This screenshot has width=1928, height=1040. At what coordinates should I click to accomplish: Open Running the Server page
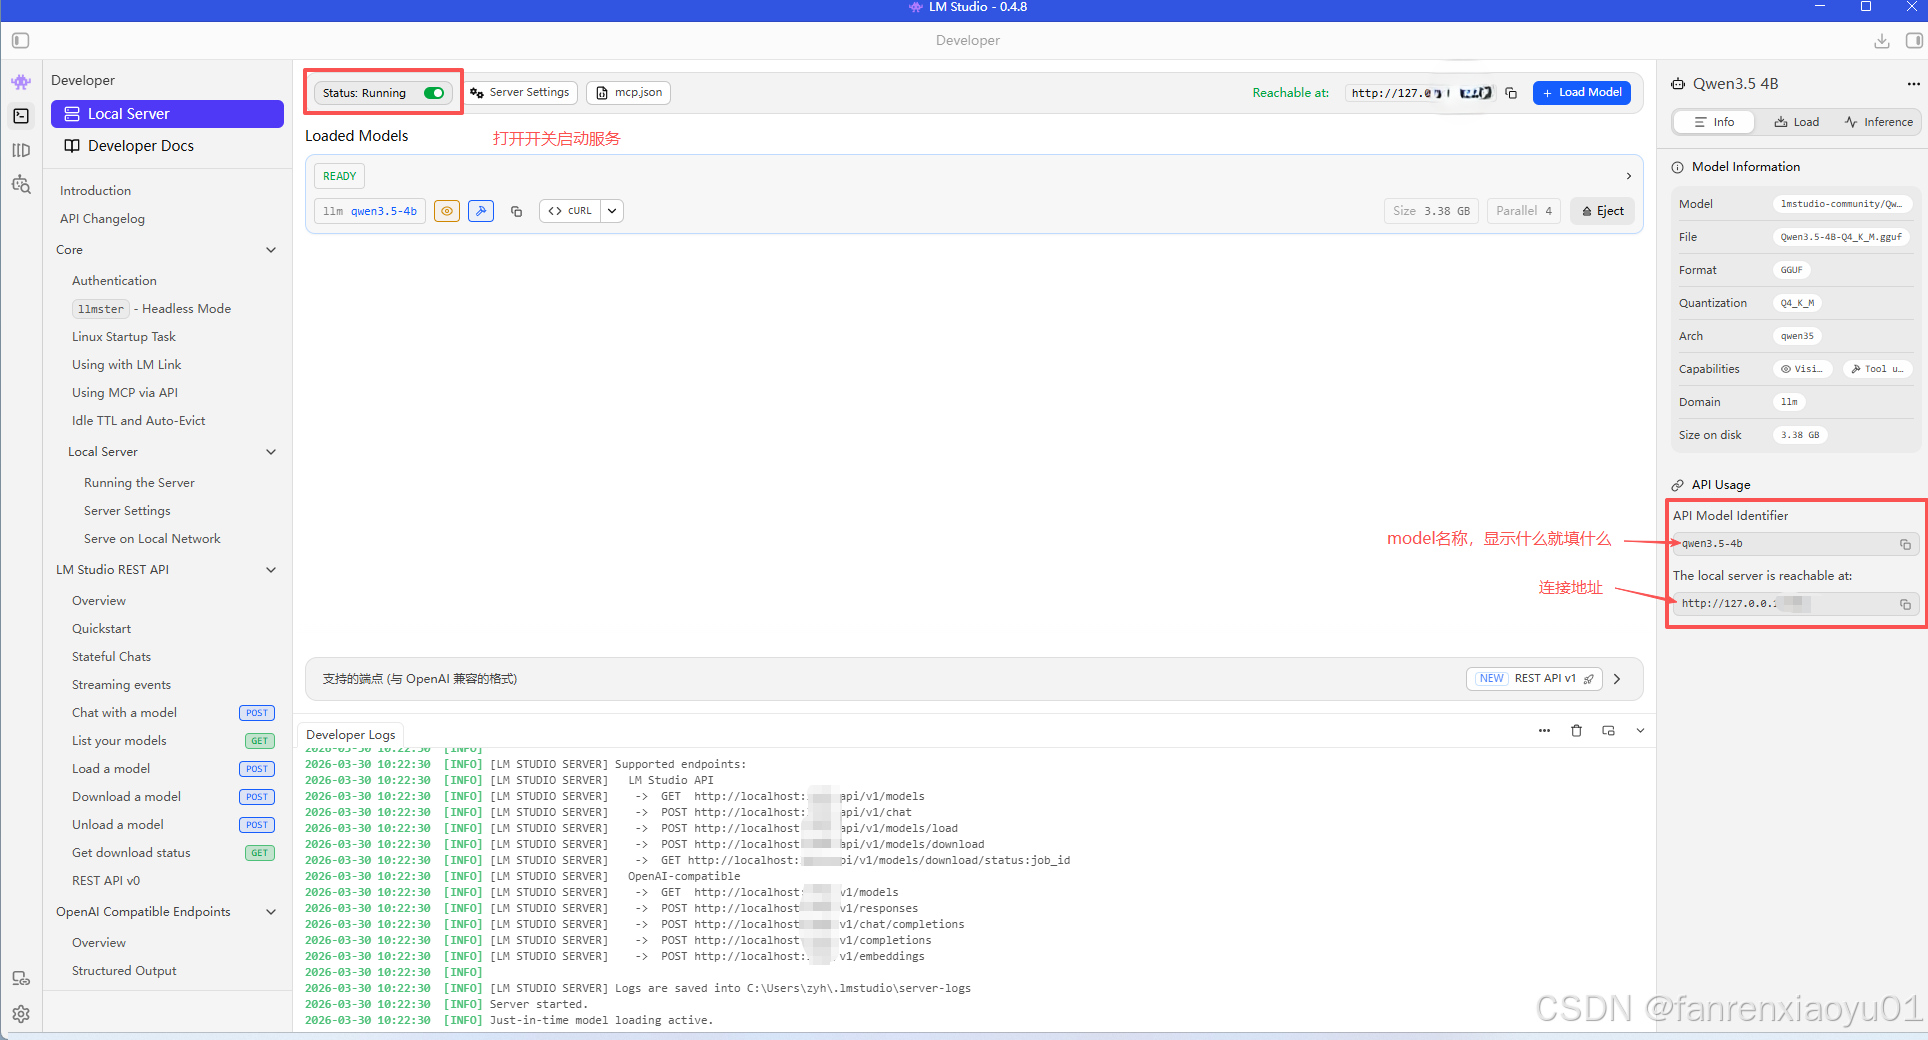point(139,483)
